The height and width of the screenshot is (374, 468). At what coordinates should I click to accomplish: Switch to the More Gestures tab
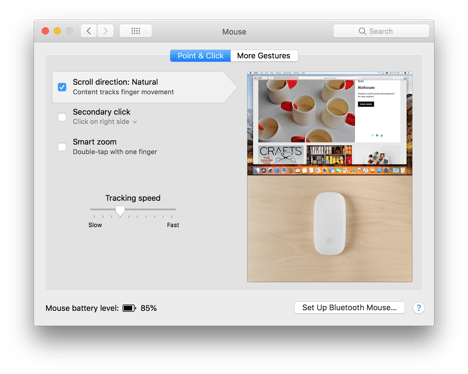[x=264, y=56]
